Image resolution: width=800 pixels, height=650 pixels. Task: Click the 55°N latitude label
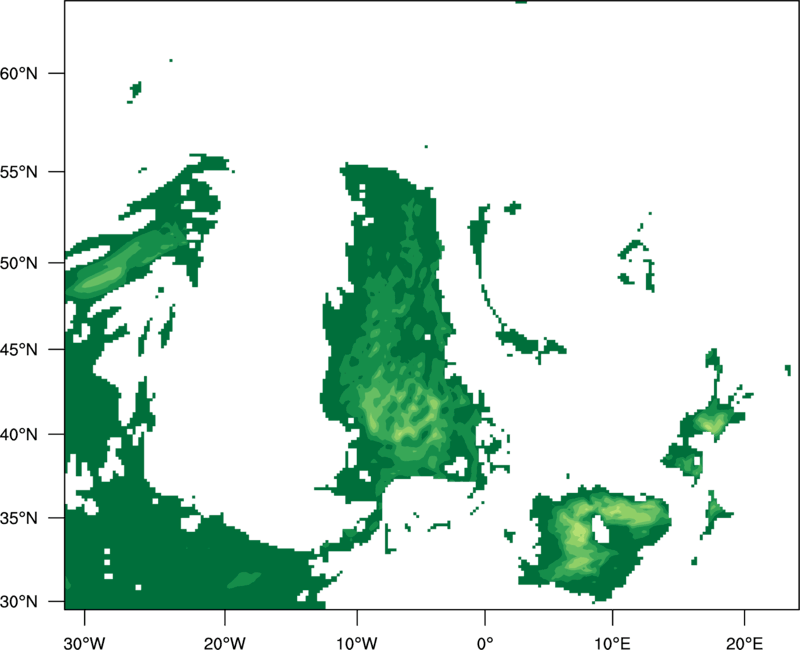(19, 172)
